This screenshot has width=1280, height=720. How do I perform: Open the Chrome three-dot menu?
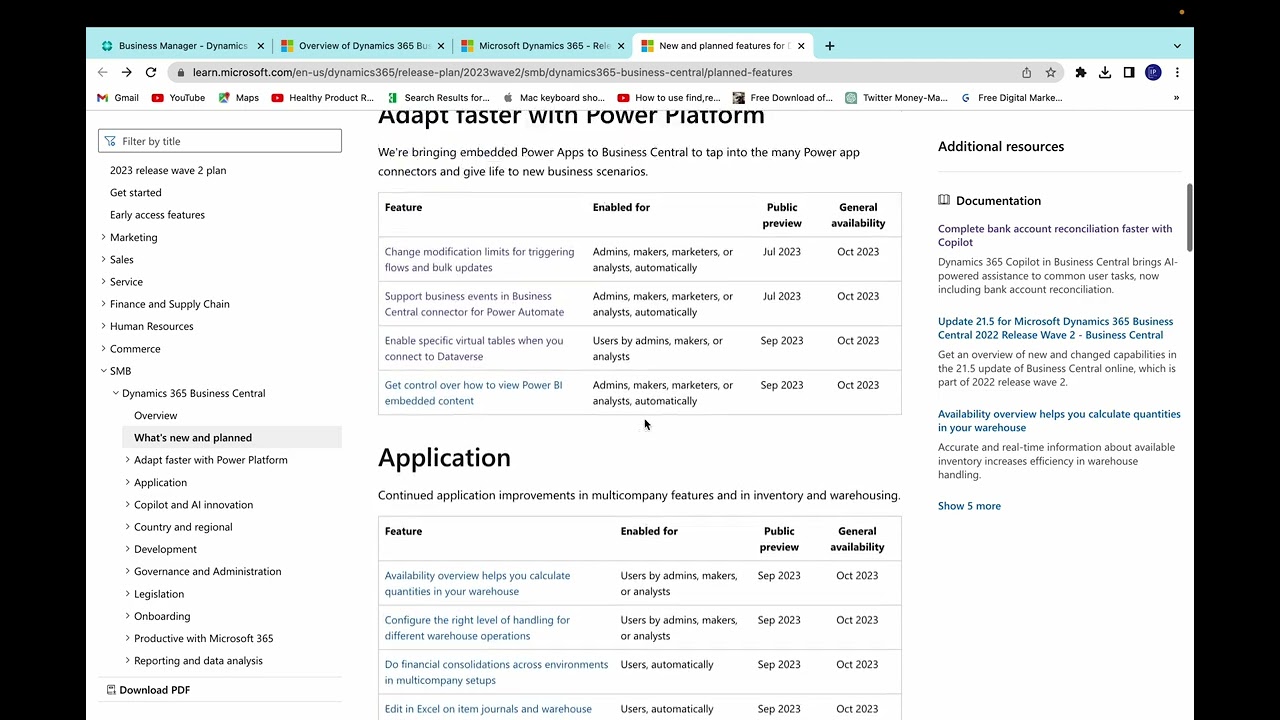[1177, 72]
